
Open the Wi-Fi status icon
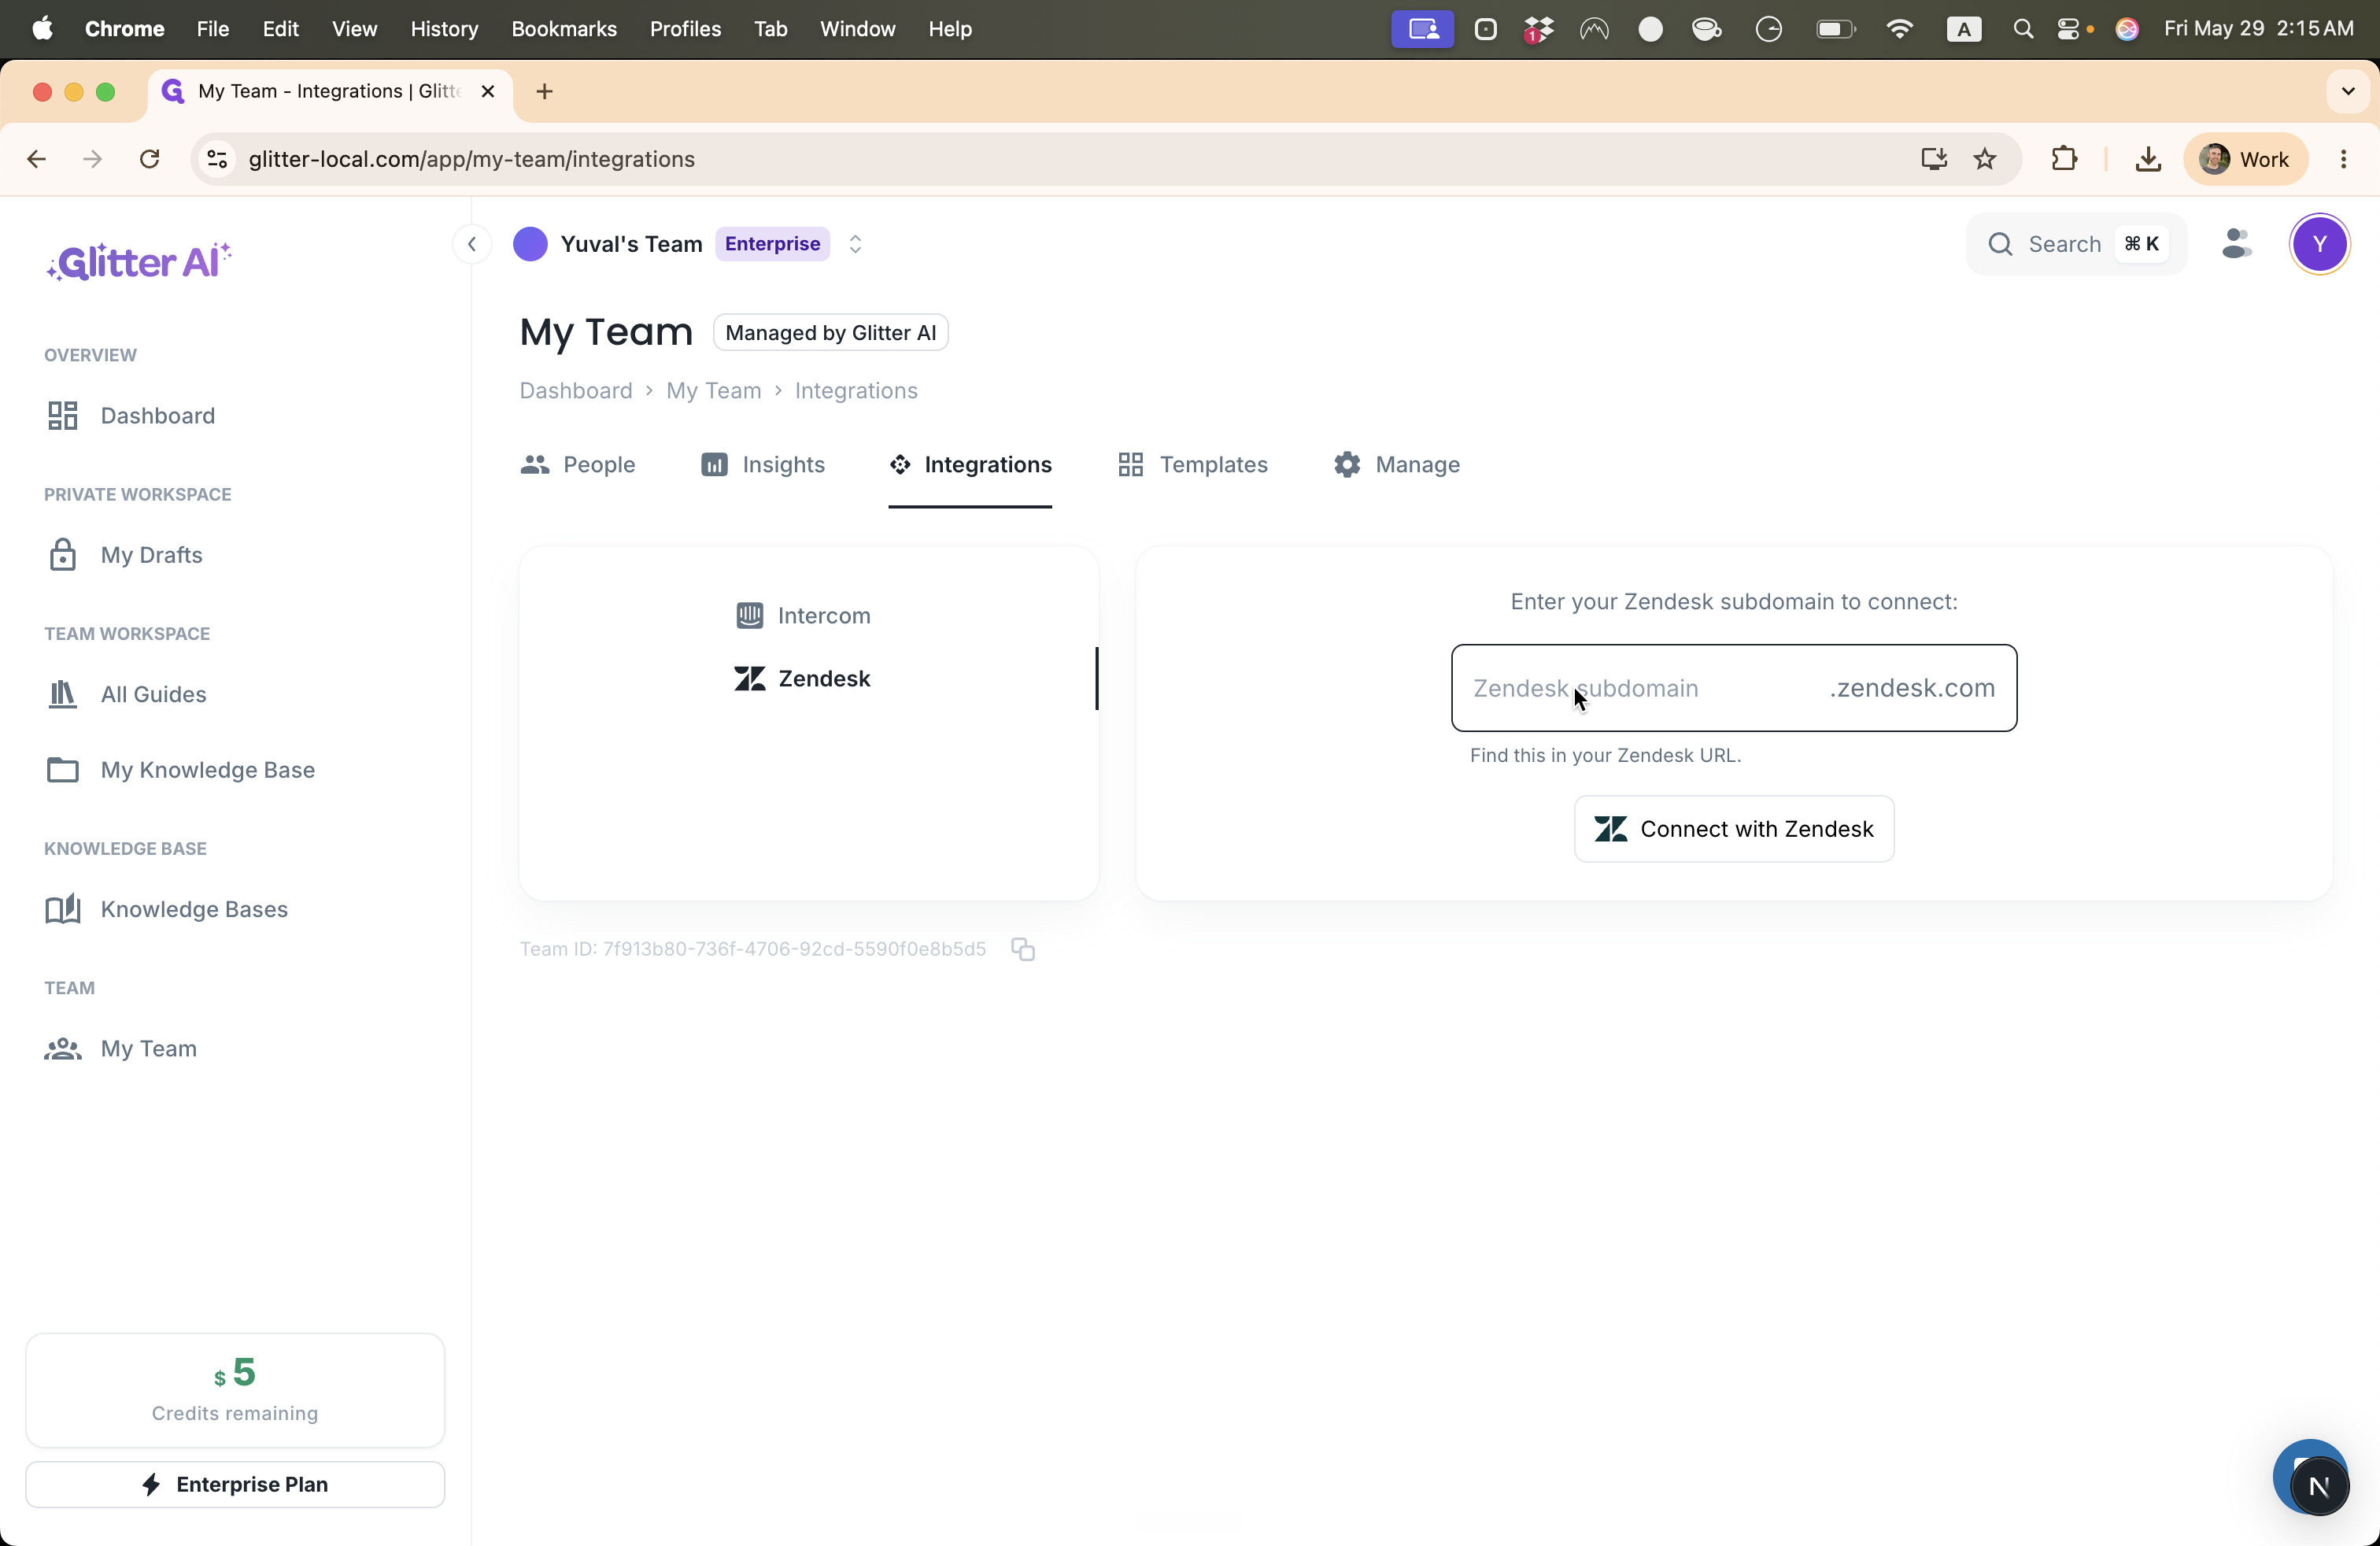pos(1899,29)
